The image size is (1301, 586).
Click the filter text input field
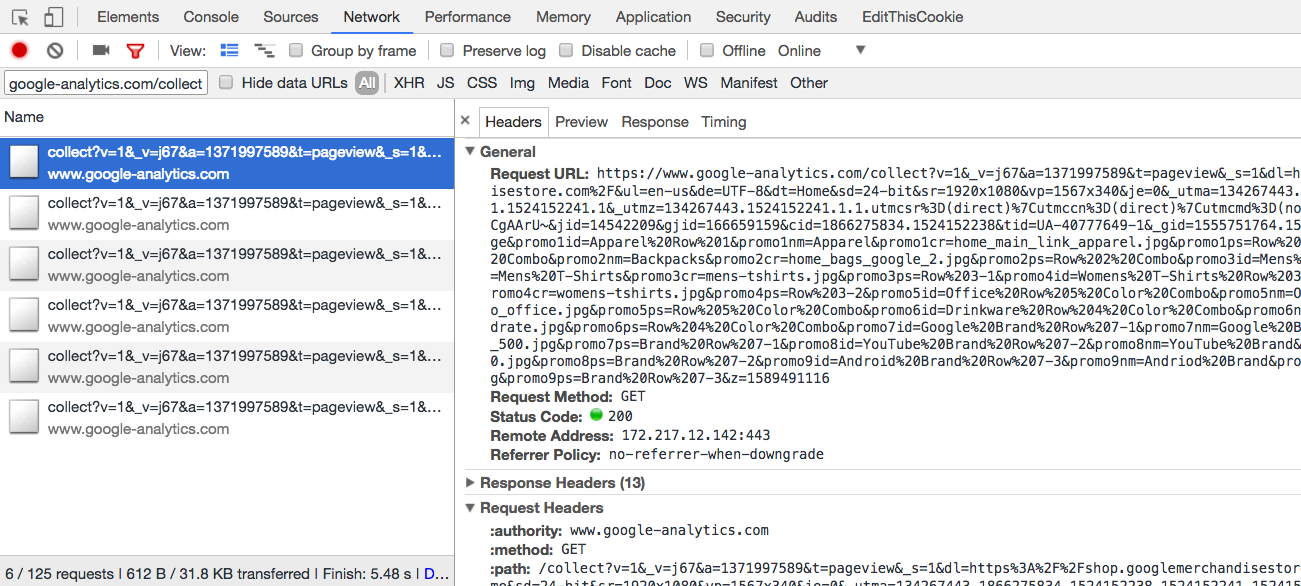pos(106,83)
